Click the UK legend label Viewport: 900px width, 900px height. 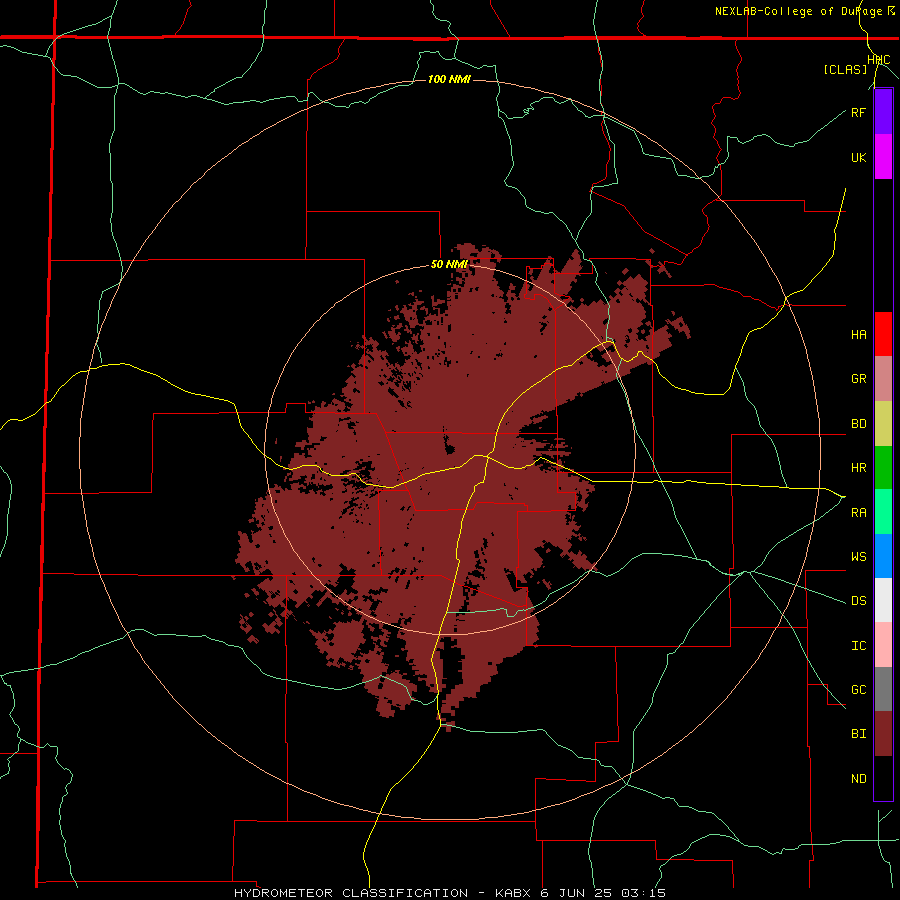coord(858,157)
